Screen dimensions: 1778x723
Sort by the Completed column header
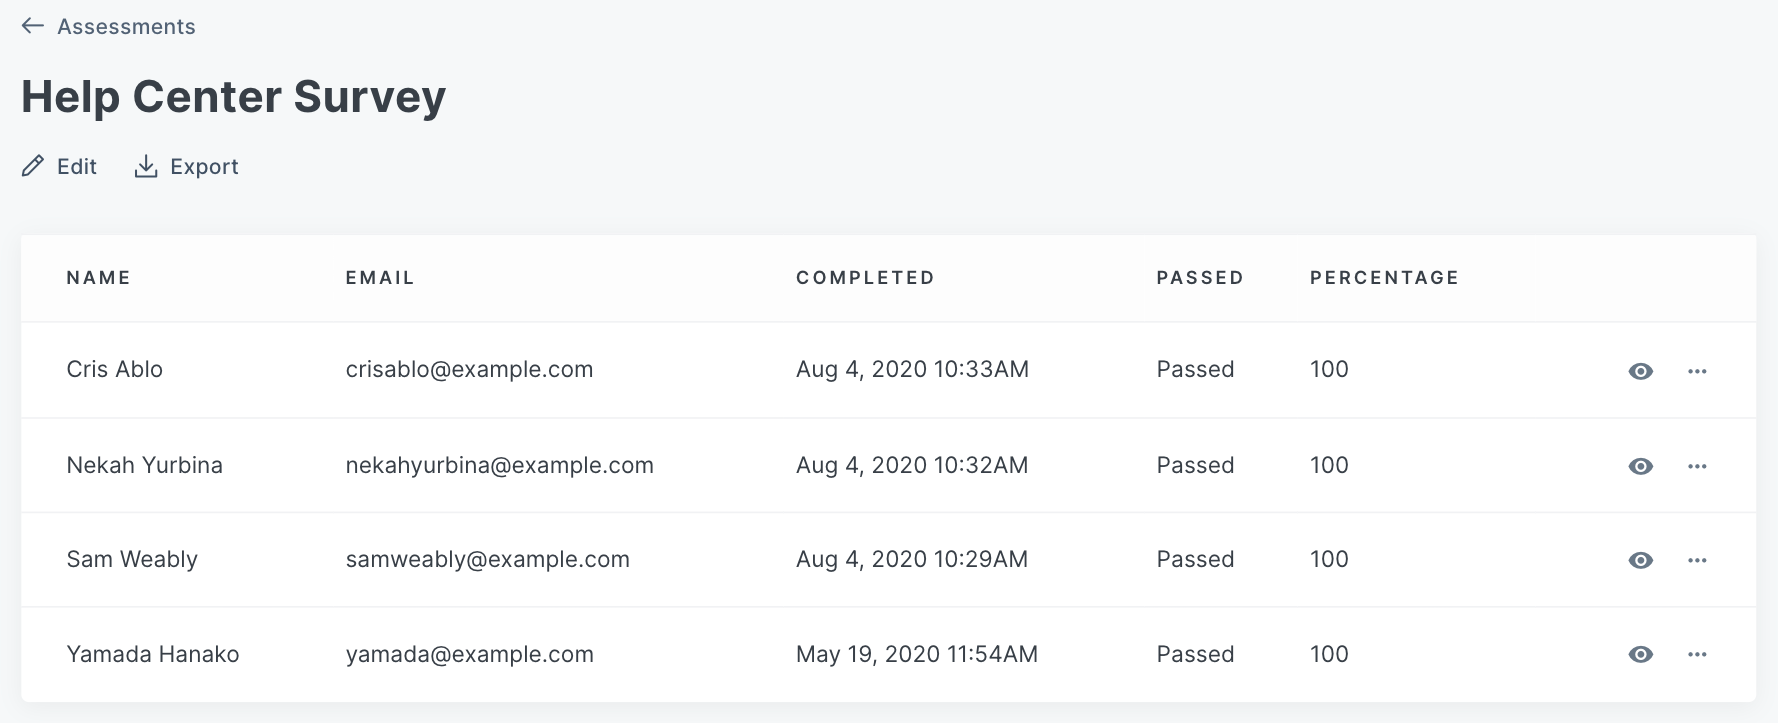coord(865,278)
